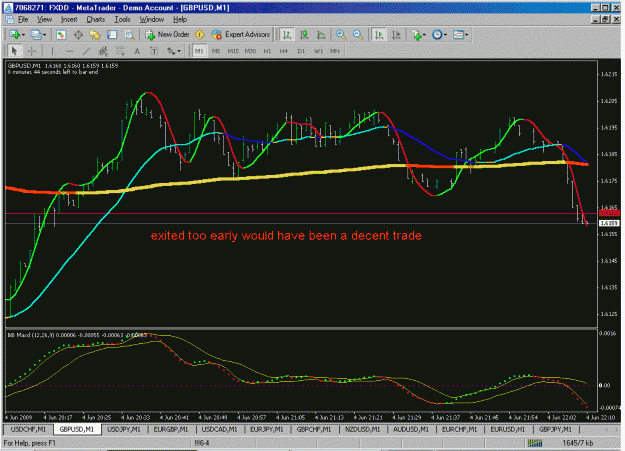Zoom out on the chart
Screen dimensions: 625x451
pos(358,35)
